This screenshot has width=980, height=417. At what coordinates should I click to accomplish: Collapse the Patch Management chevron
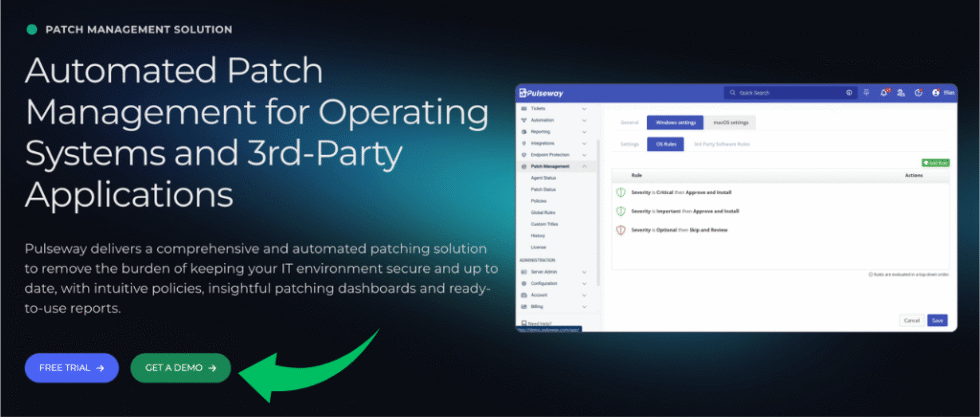[584, 166]
